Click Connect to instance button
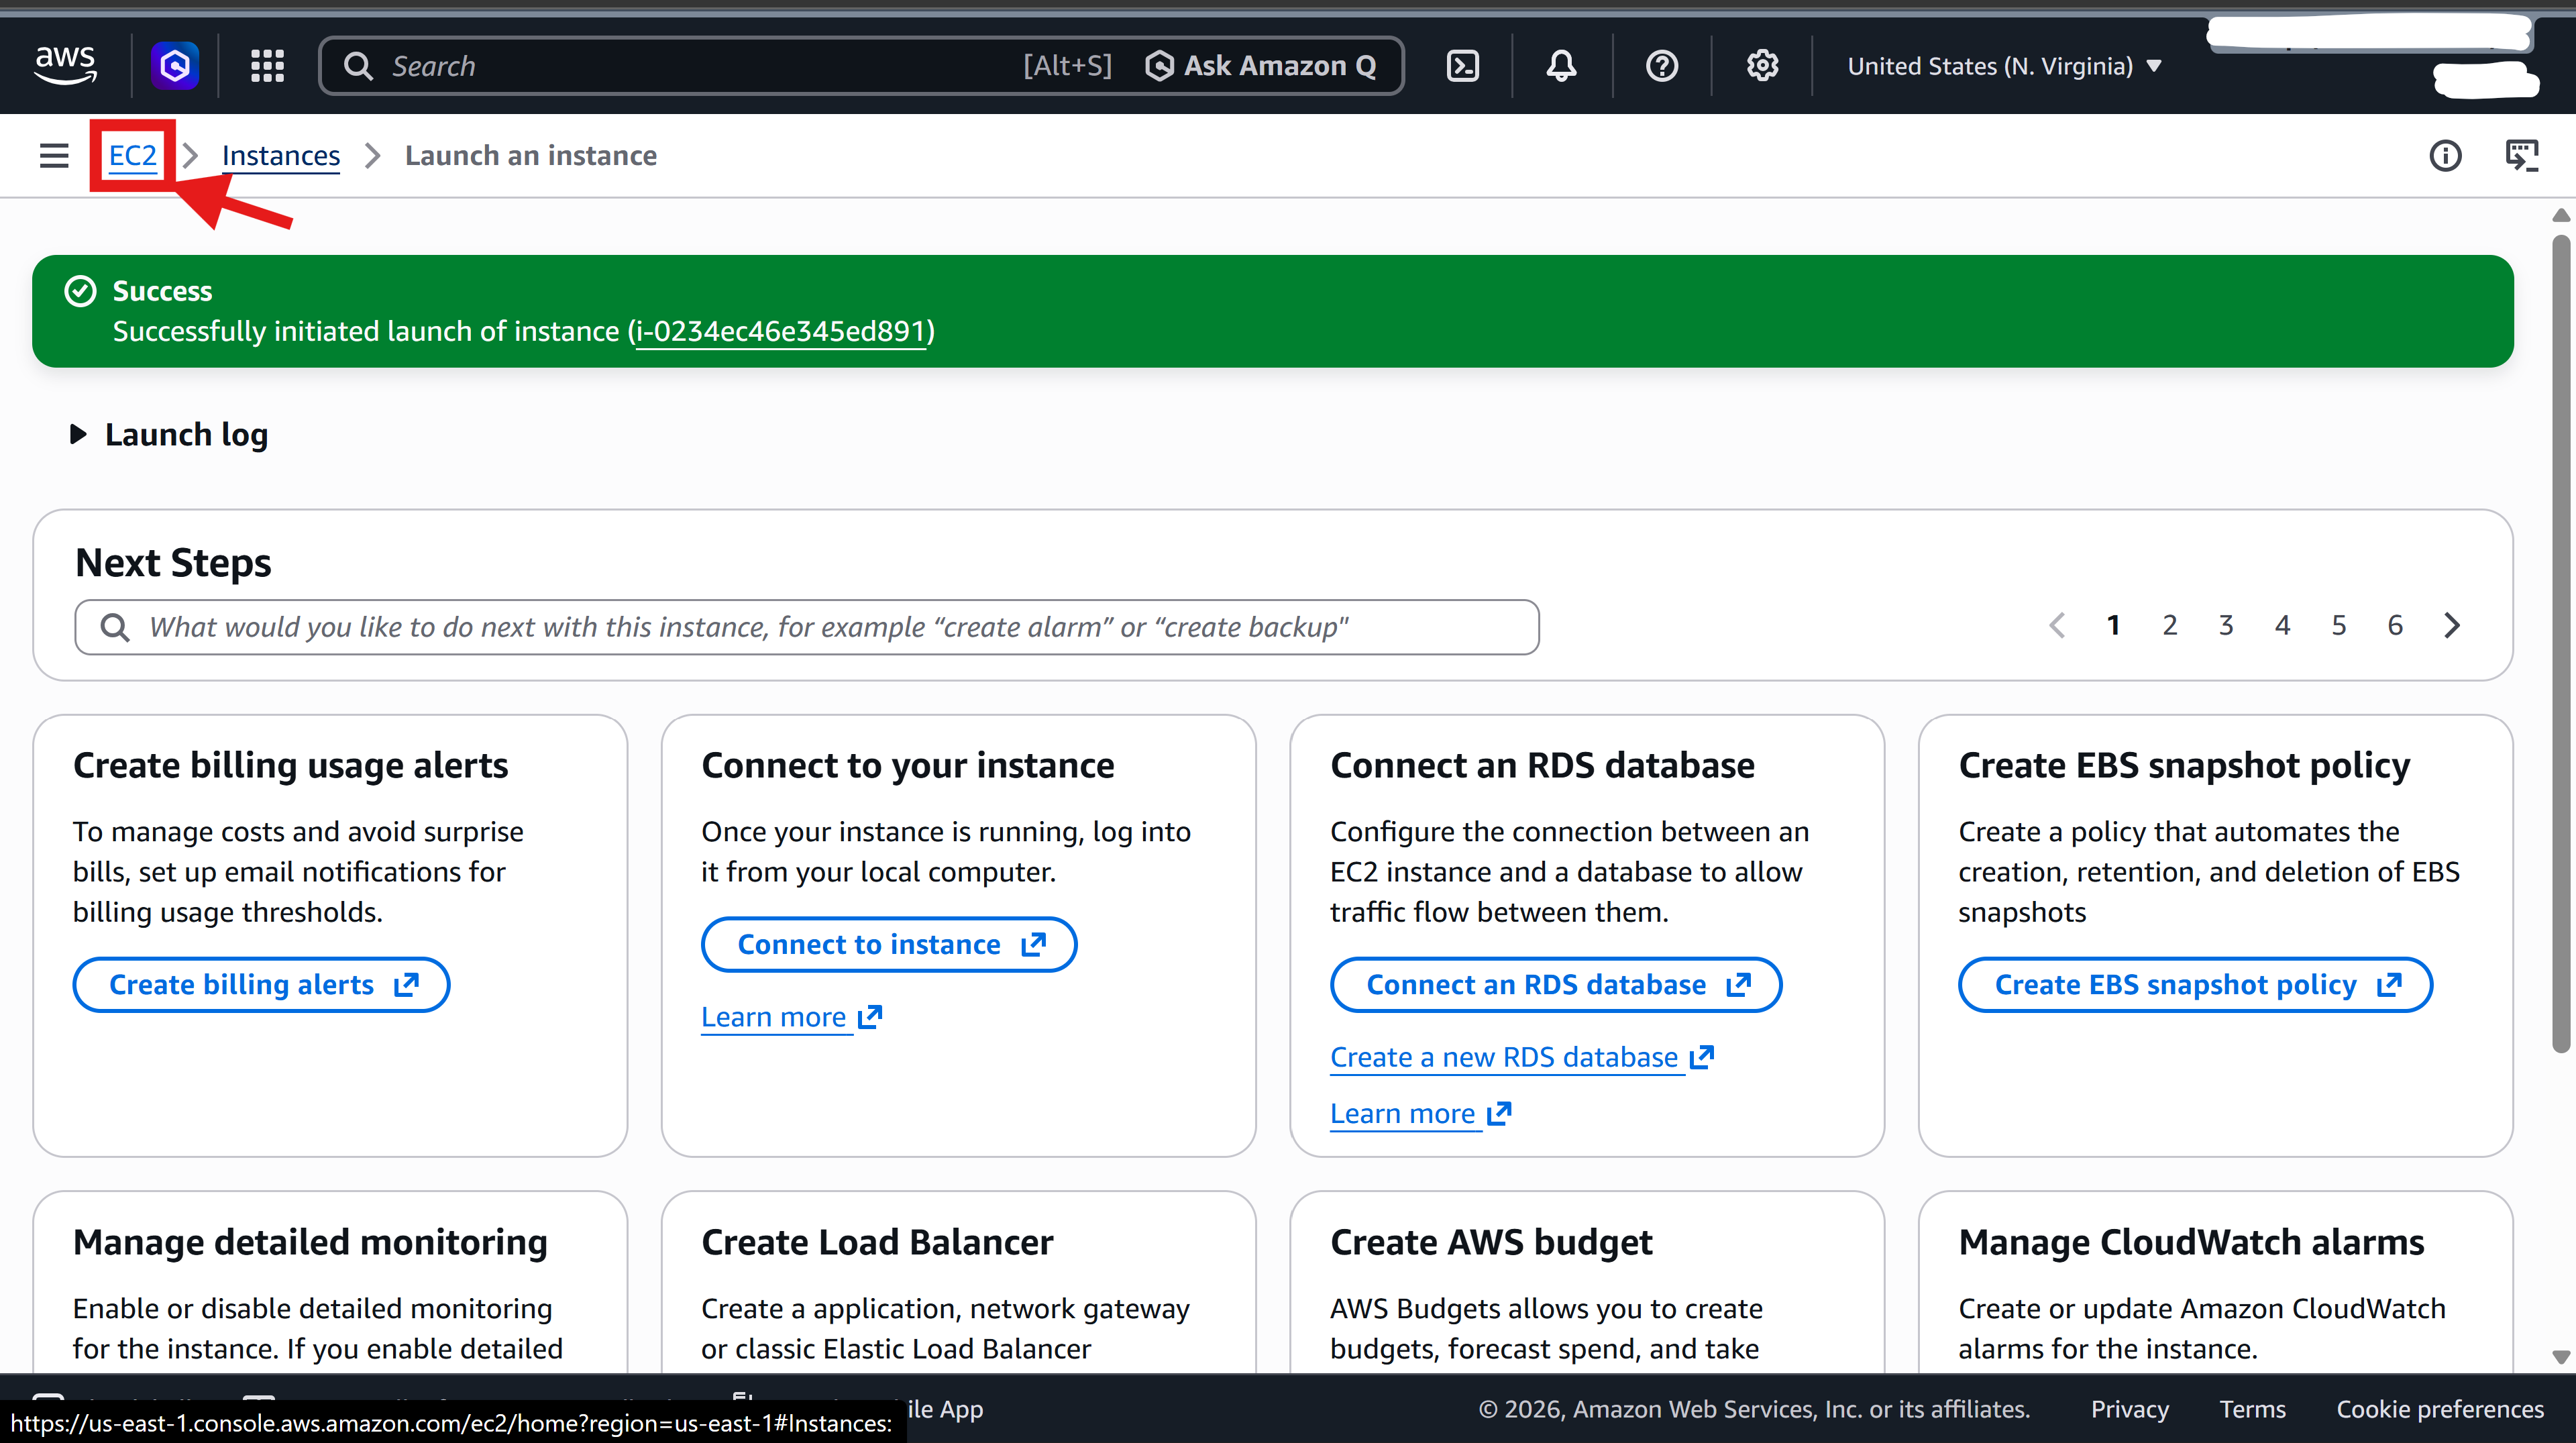 coord(889,944)
